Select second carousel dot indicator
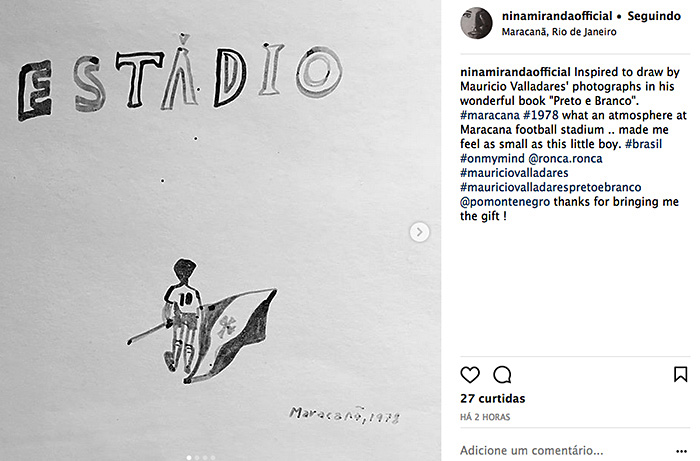 [x=197, y=457]
